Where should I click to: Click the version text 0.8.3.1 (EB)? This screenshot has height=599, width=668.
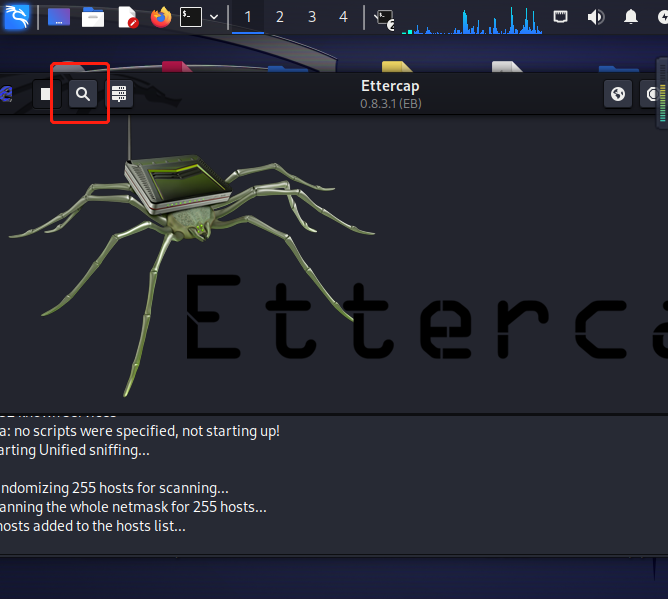[391, 104]
